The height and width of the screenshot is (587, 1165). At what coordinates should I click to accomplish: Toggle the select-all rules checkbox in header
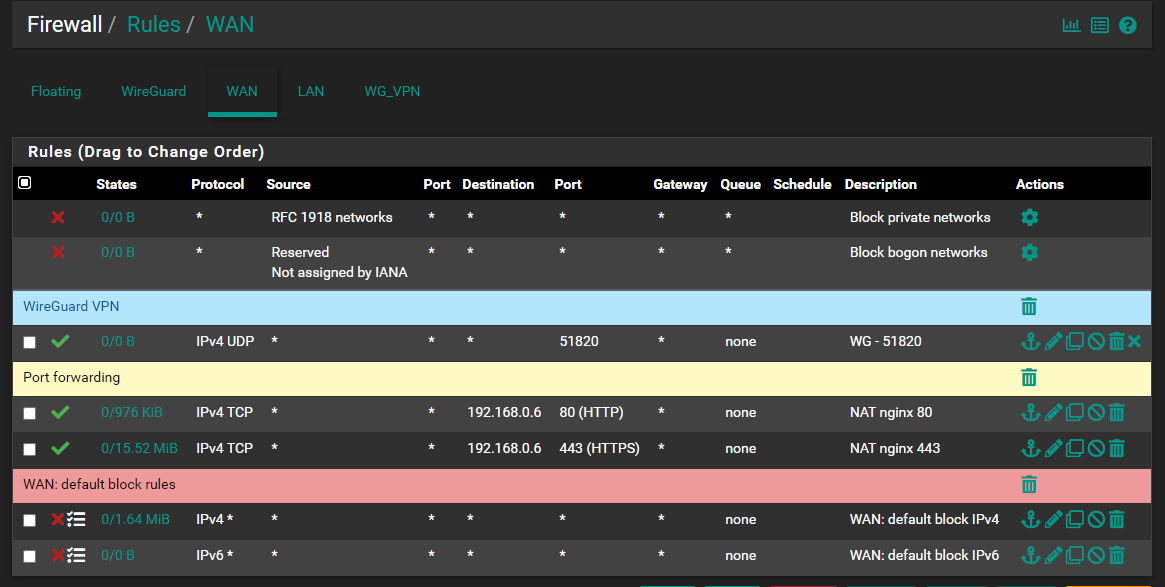(25, 183)
